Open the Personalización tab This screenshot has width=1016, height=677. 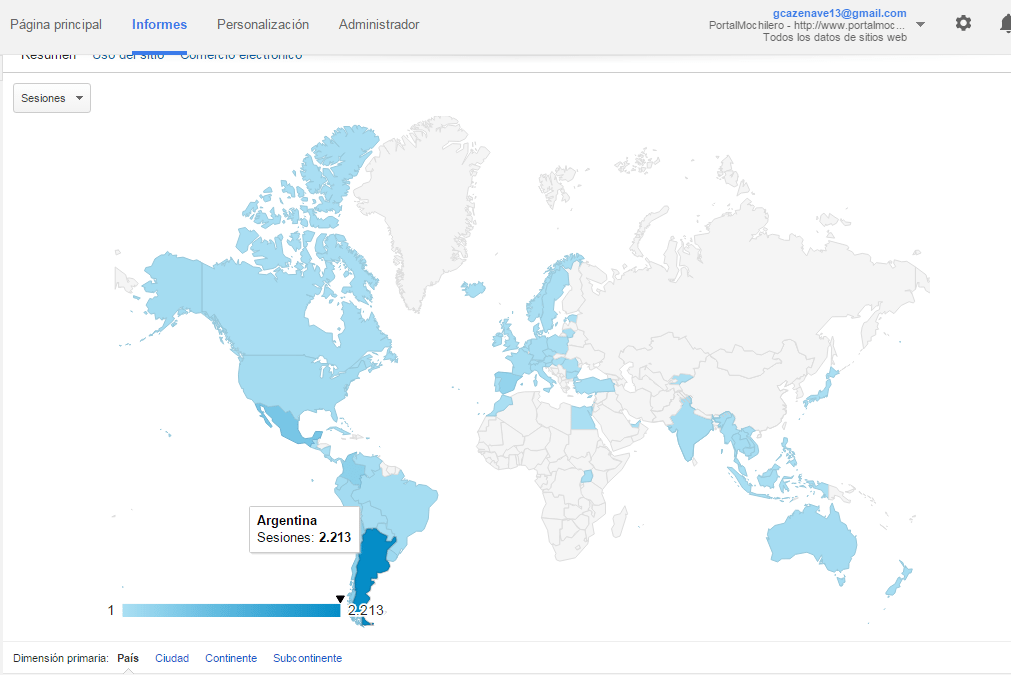[x=263, y=25]
